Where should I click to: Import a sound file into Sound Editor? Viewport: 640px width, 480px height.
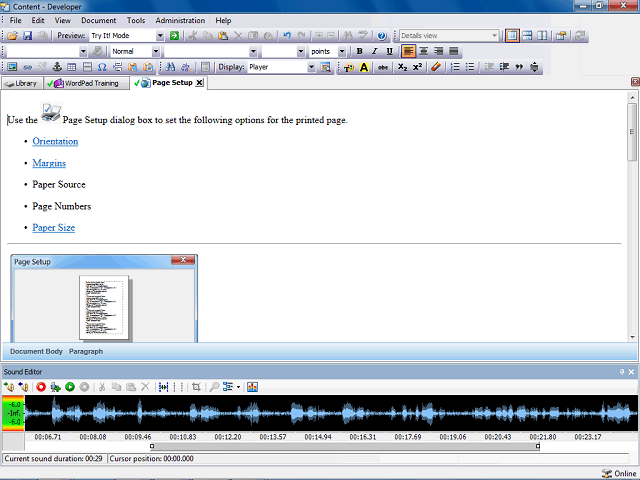9,387
